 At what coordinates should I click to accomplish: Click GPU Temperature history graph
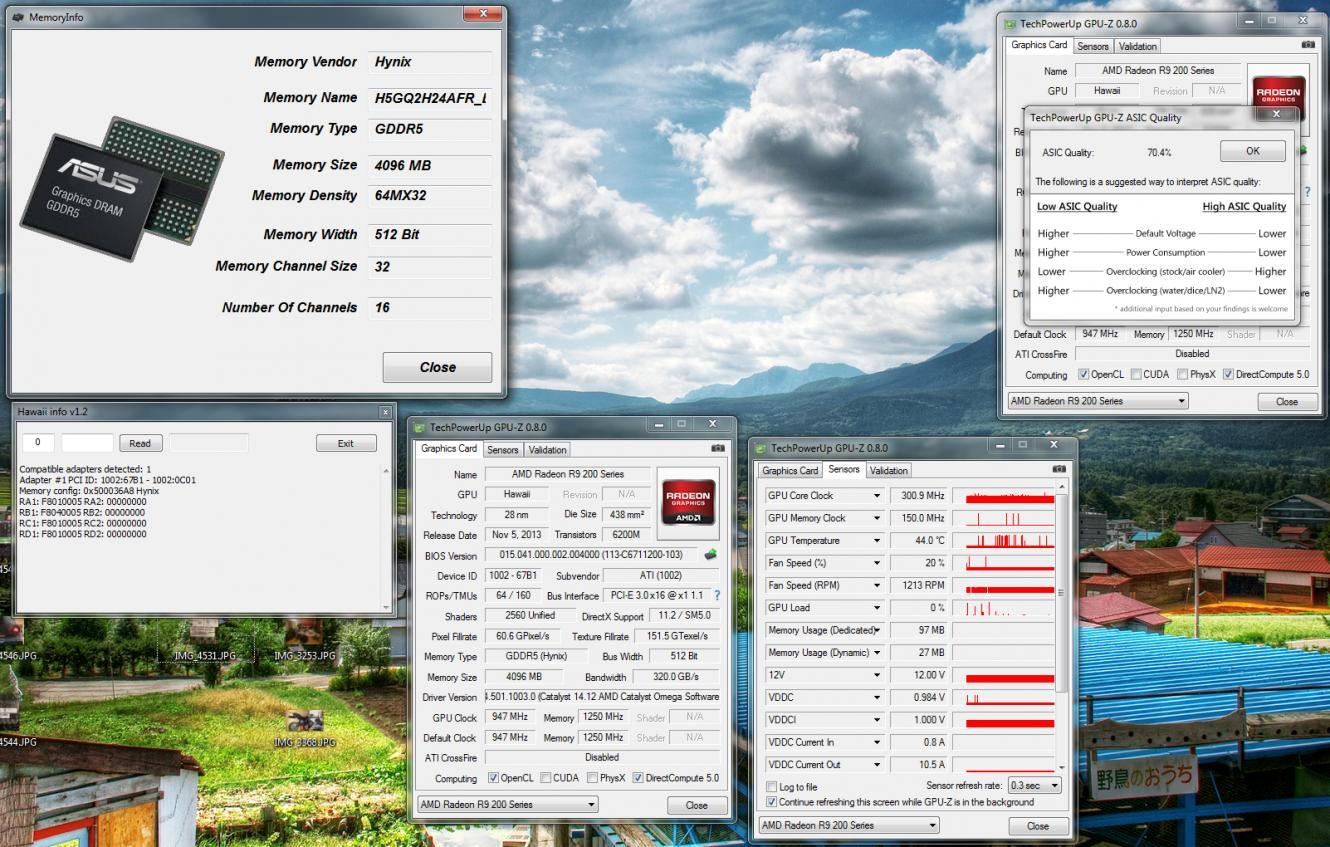[x=1003, y=541]
